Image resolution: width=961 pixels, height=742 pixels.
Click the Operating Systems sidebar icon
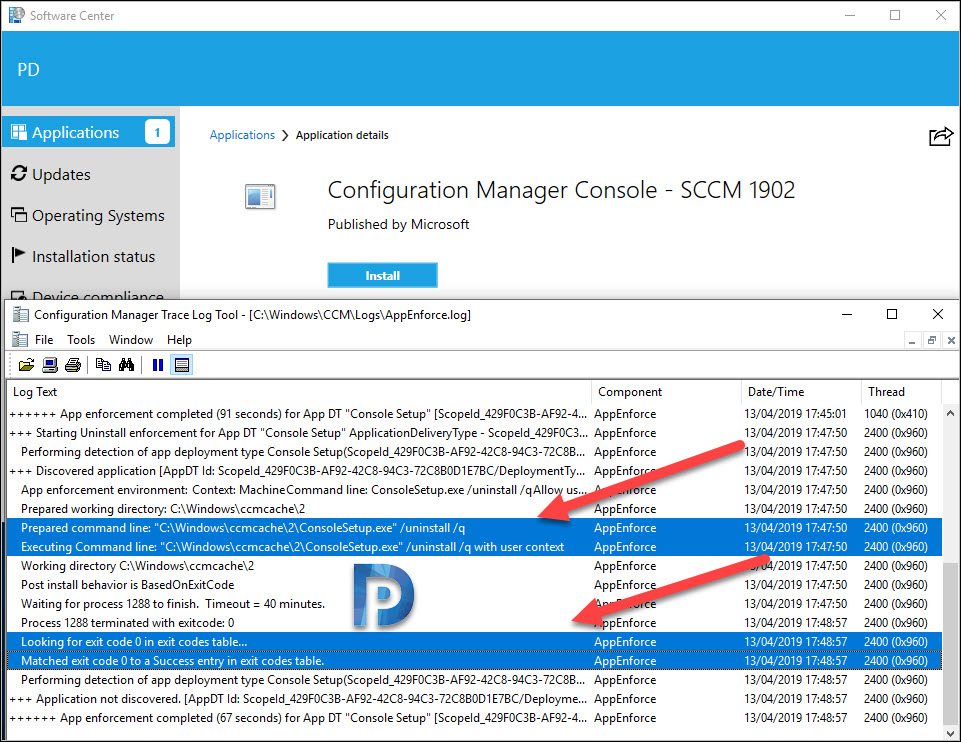pyautogui.click(x=19, y=215)
